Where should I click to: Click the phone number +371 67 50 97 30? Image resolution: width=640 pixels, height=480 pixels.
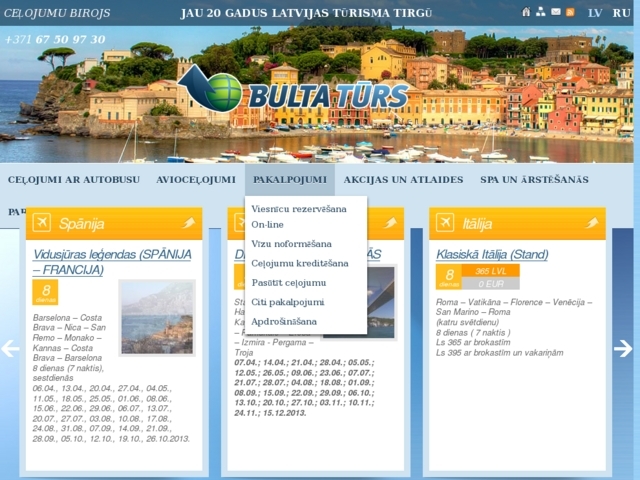click(x=55, y=39)
